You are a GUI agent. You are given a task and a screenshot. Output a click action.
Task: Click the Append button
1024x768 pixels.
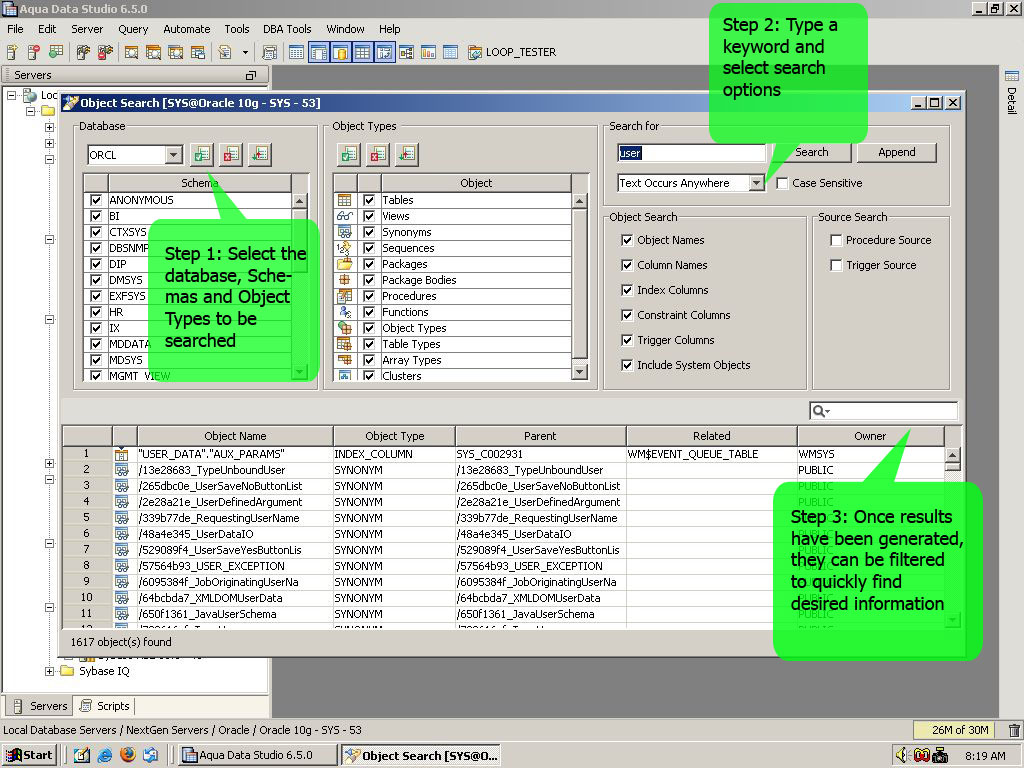point(897,152)
